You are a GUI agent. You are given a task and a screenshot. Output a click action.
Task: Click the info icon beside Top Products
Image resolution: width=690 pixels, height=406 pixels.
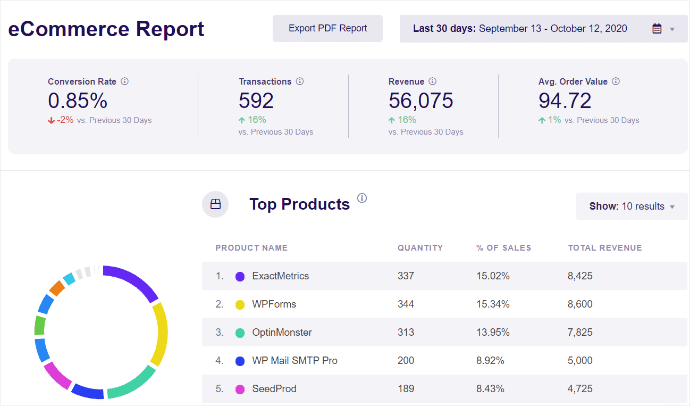362,199
